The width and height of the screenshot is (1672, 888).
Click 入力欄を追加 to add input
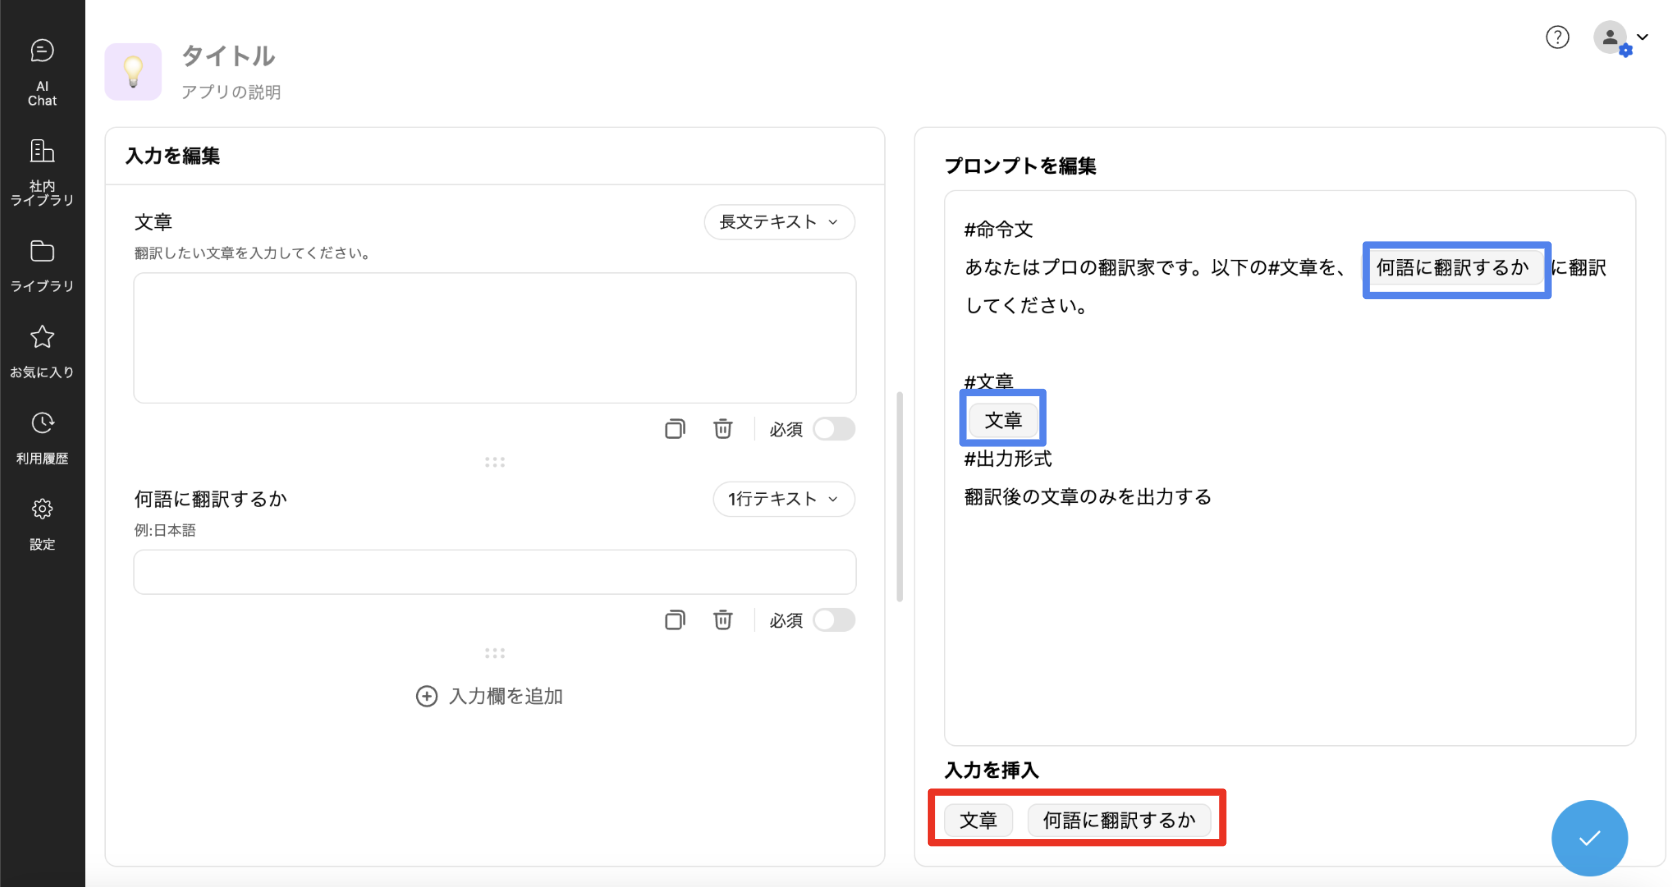point(490,696)
